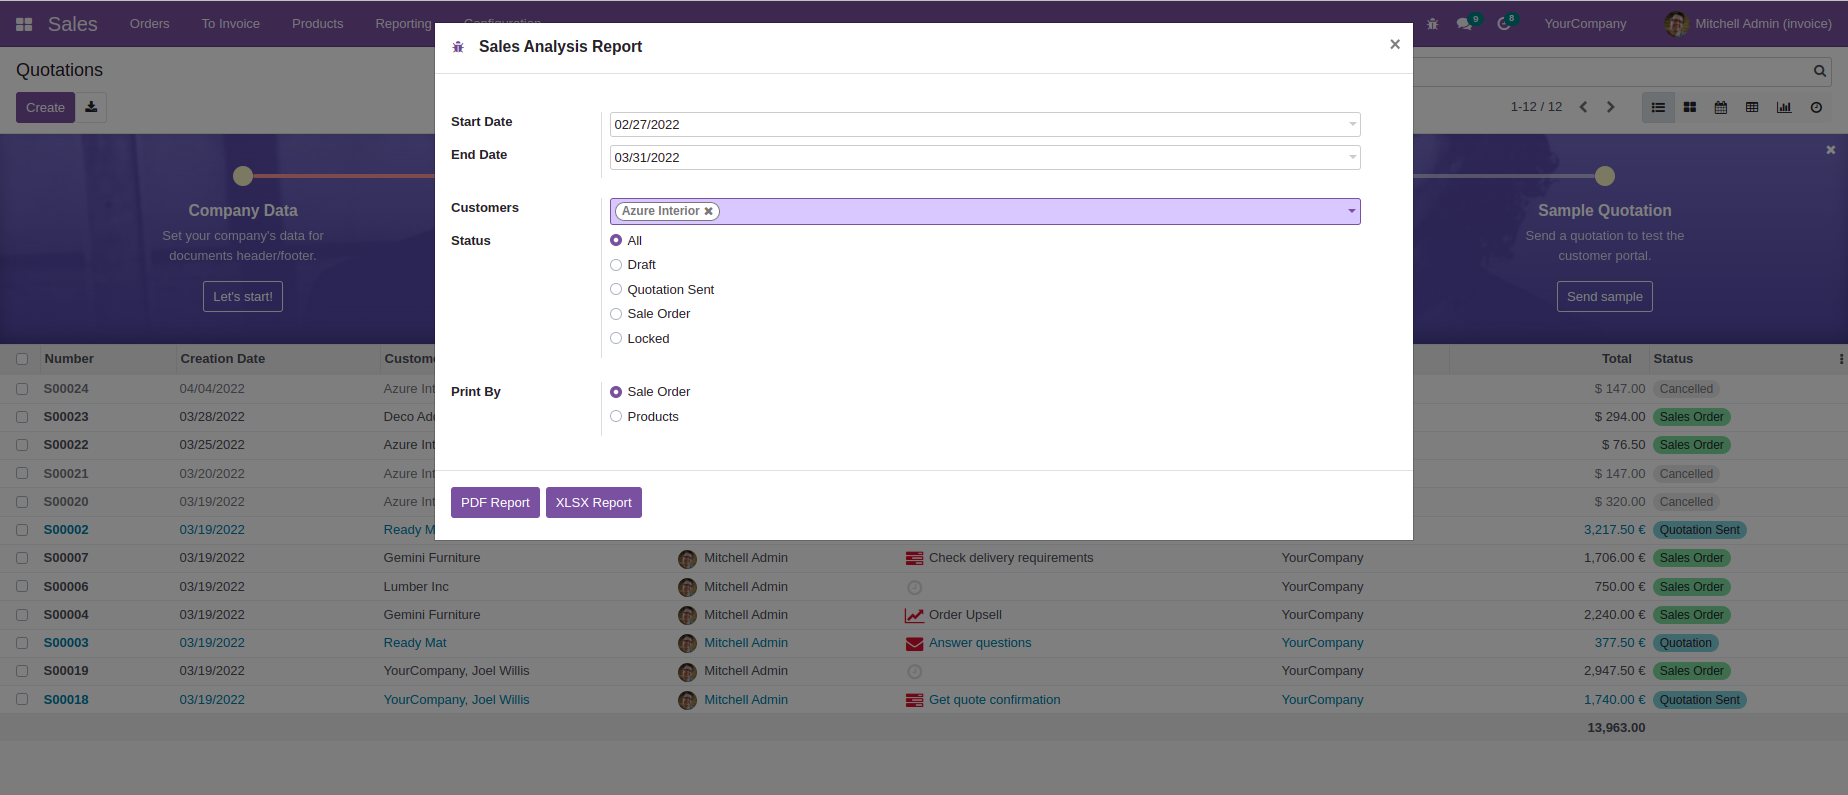Remove the Azure Interior customer tag
Image resolution: width=1848 pixels, height=795 pixels.
(708, 211)
